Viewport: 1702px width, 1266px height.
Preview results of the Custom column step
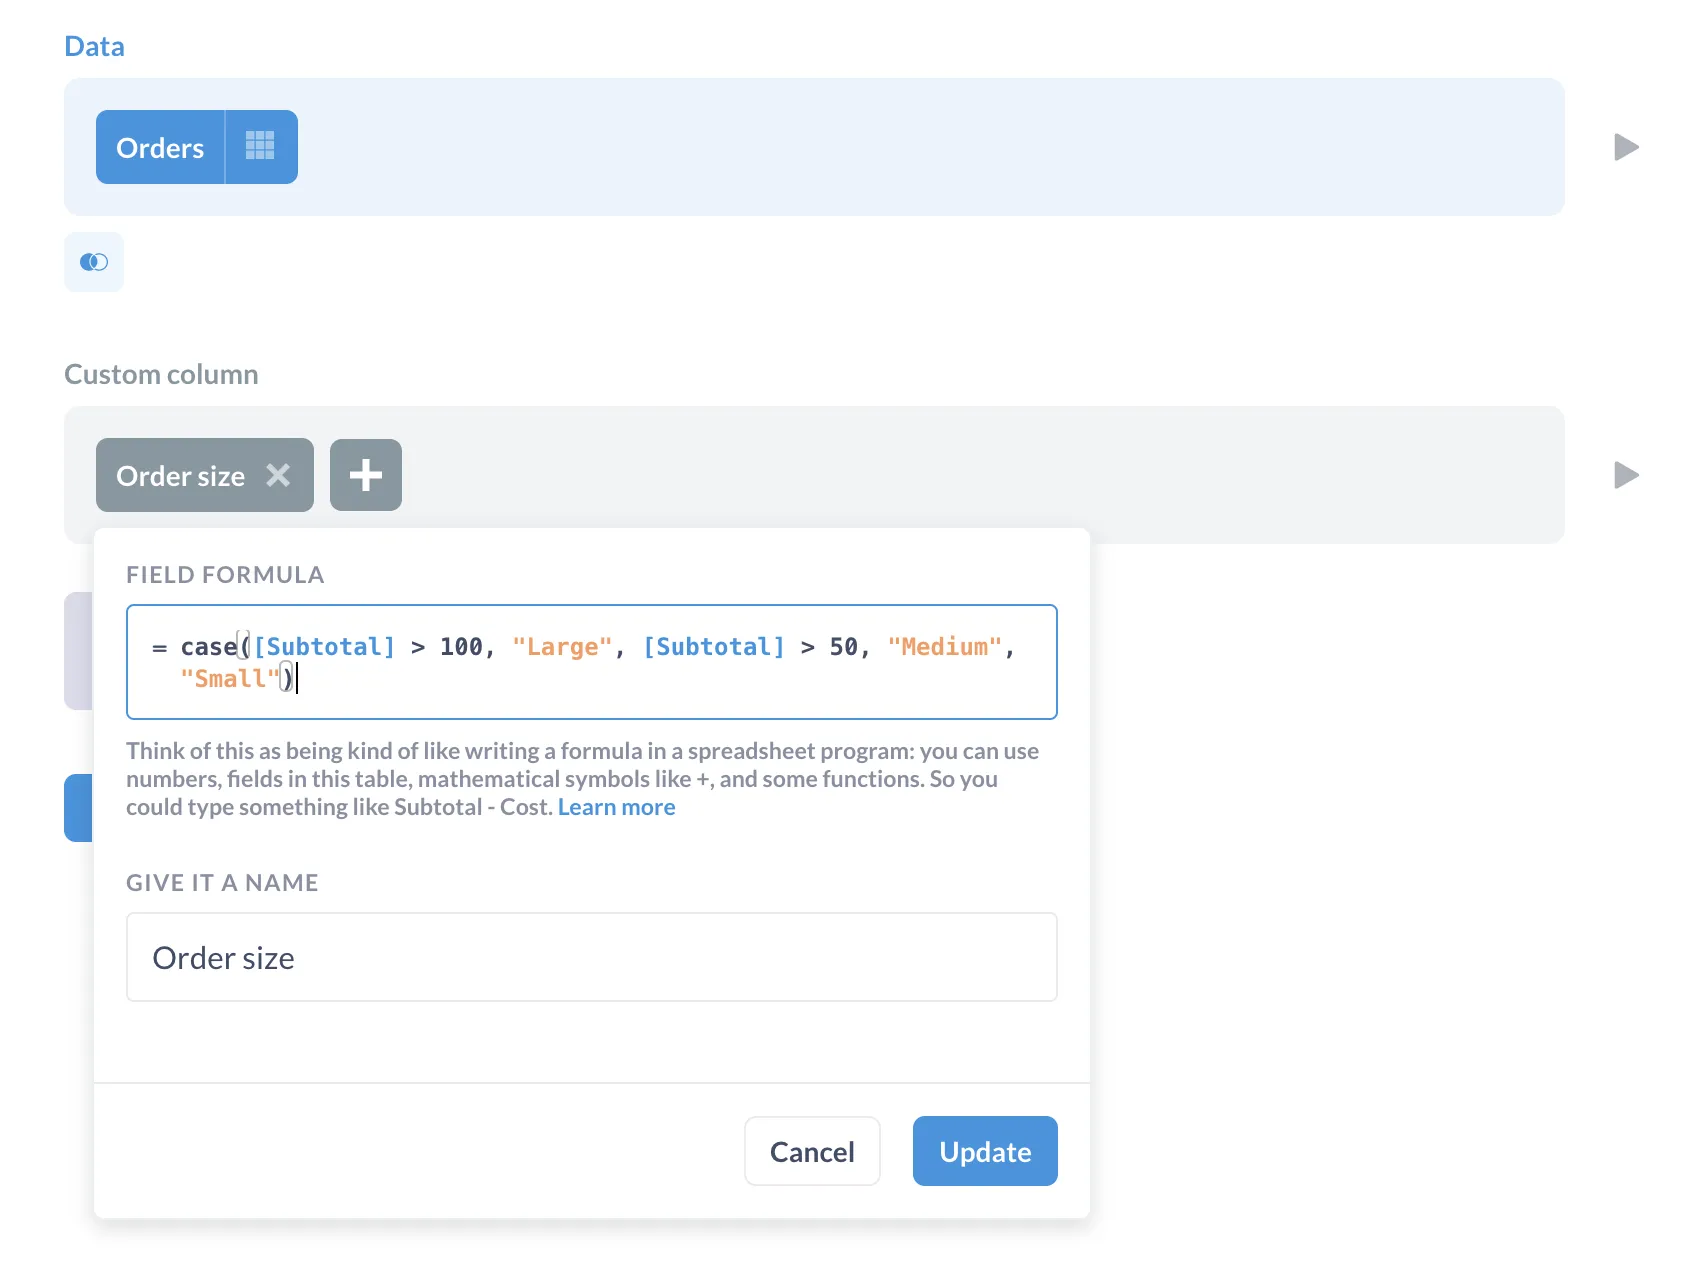click(x=1626, y=475)
